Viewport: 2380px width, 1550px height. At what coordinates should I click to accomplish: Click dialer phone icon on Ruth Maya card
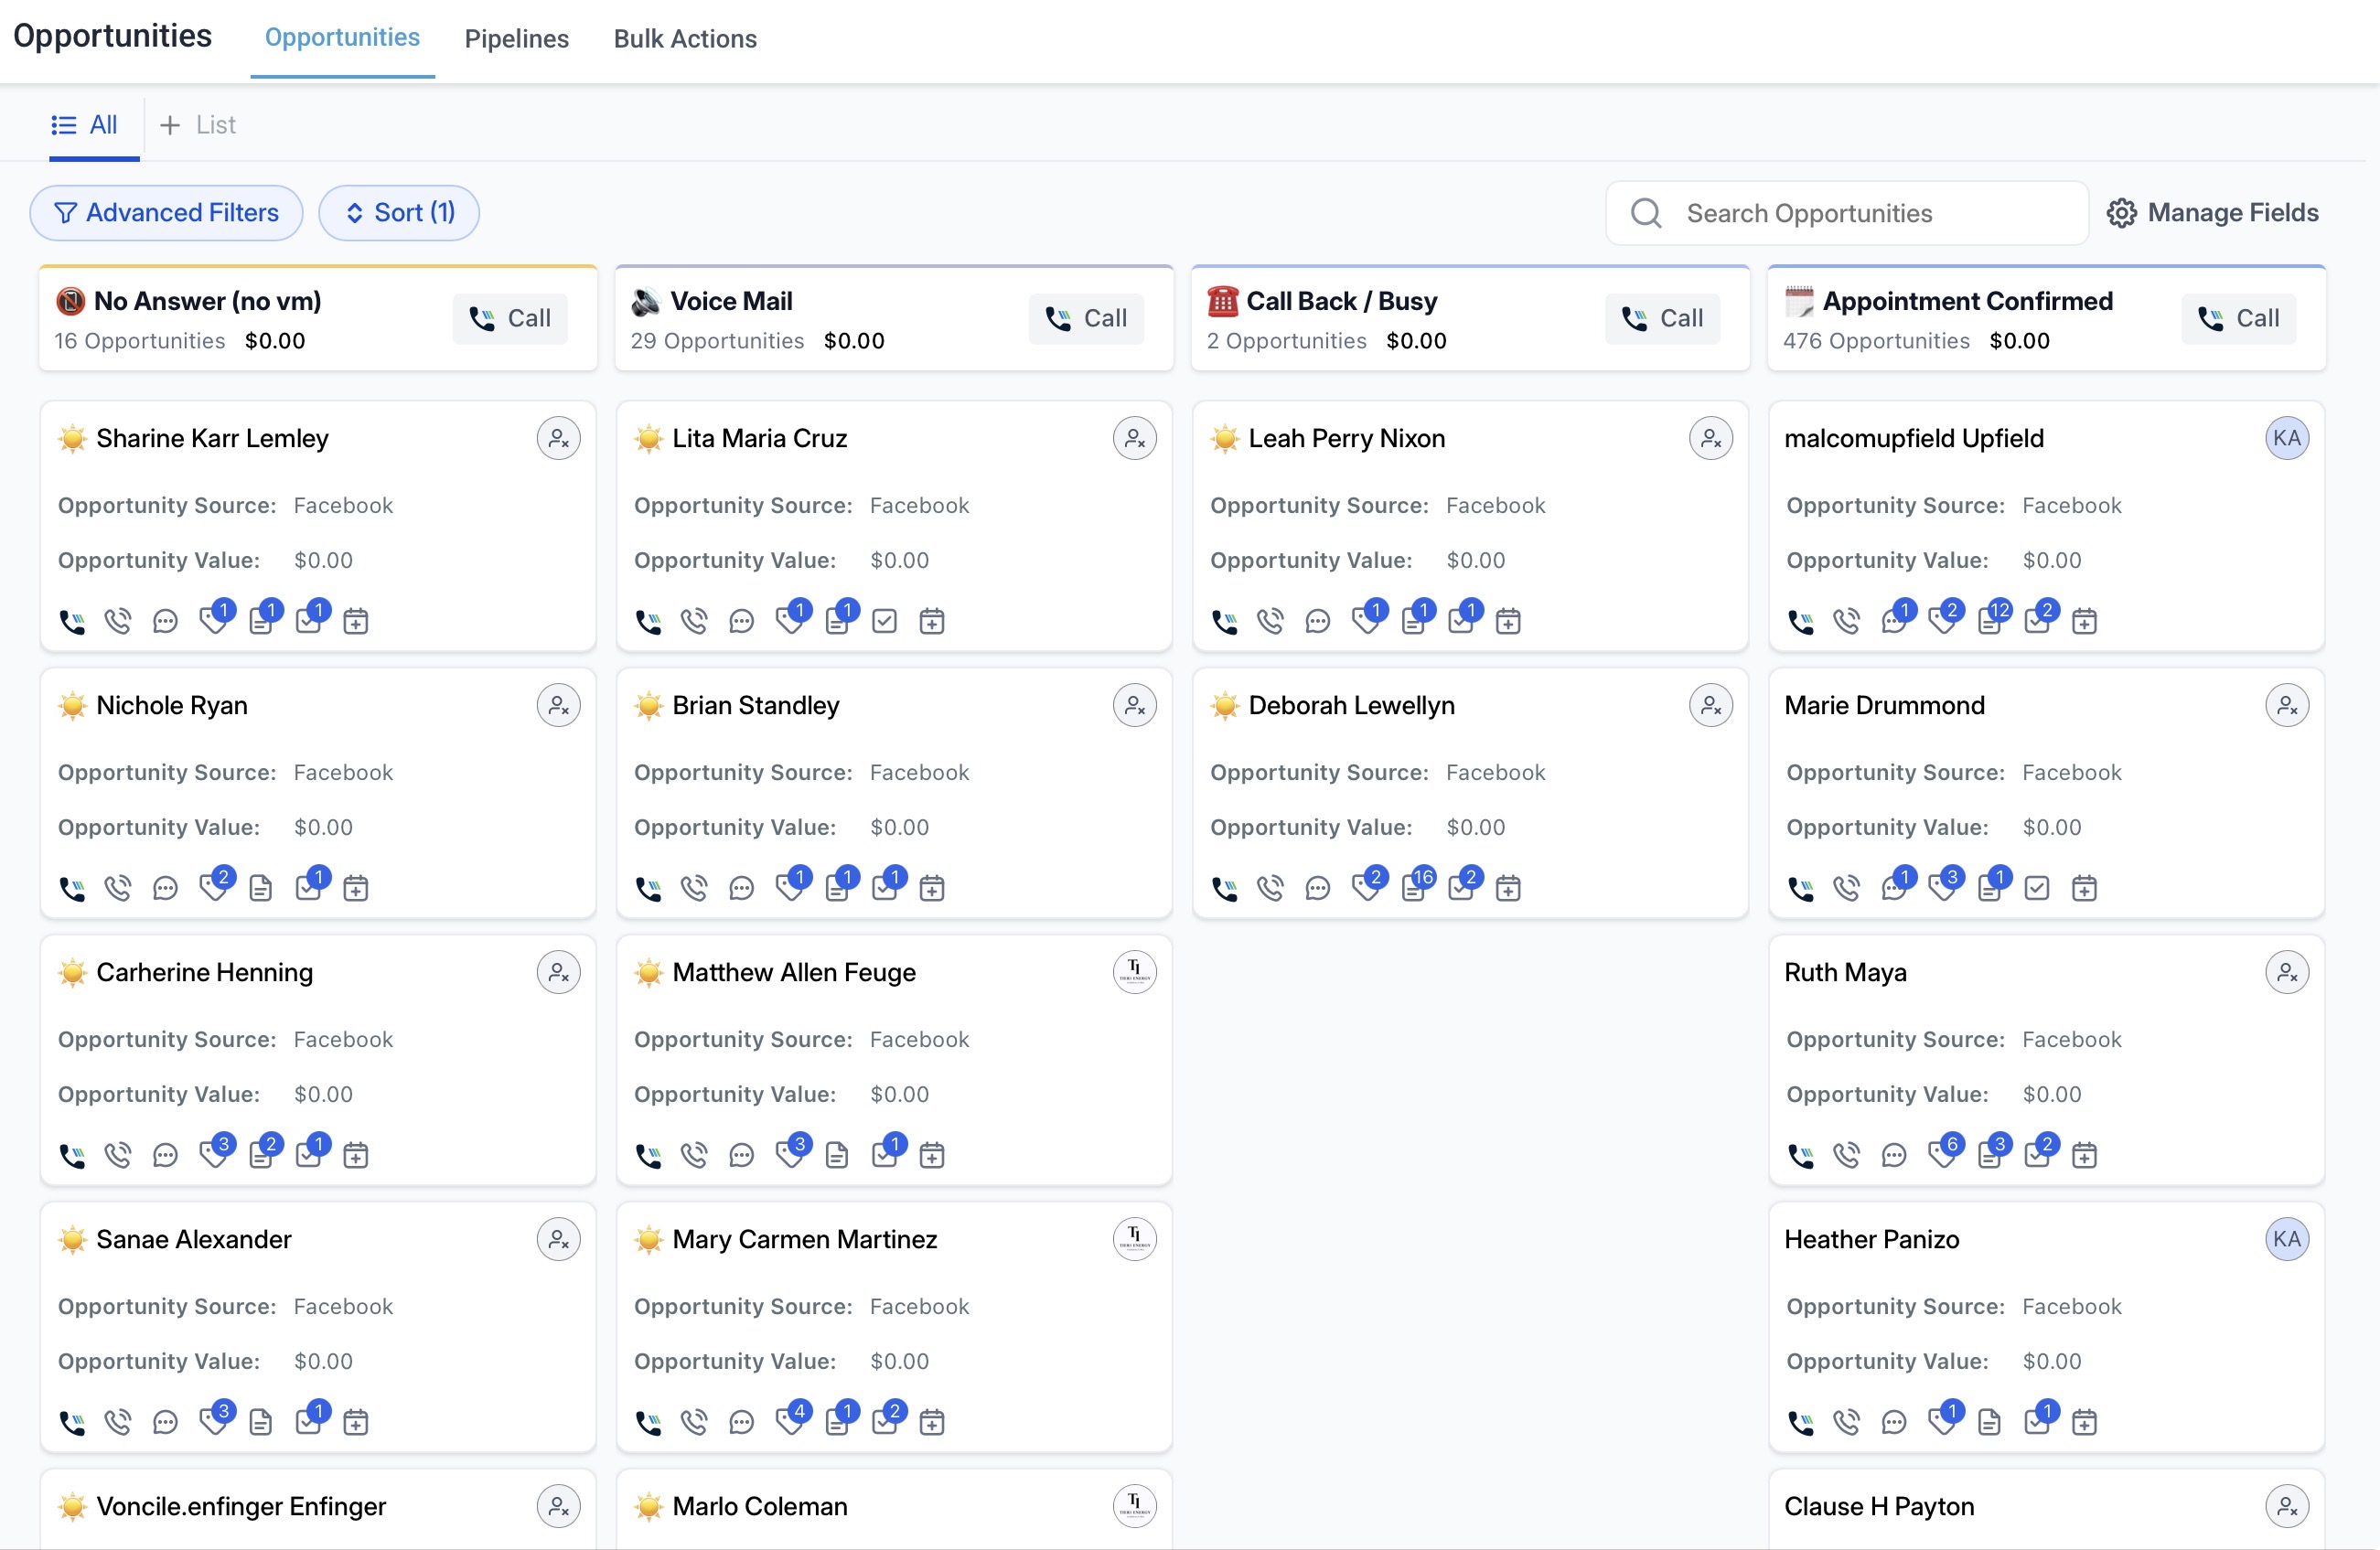[x=1800, y=1155]
